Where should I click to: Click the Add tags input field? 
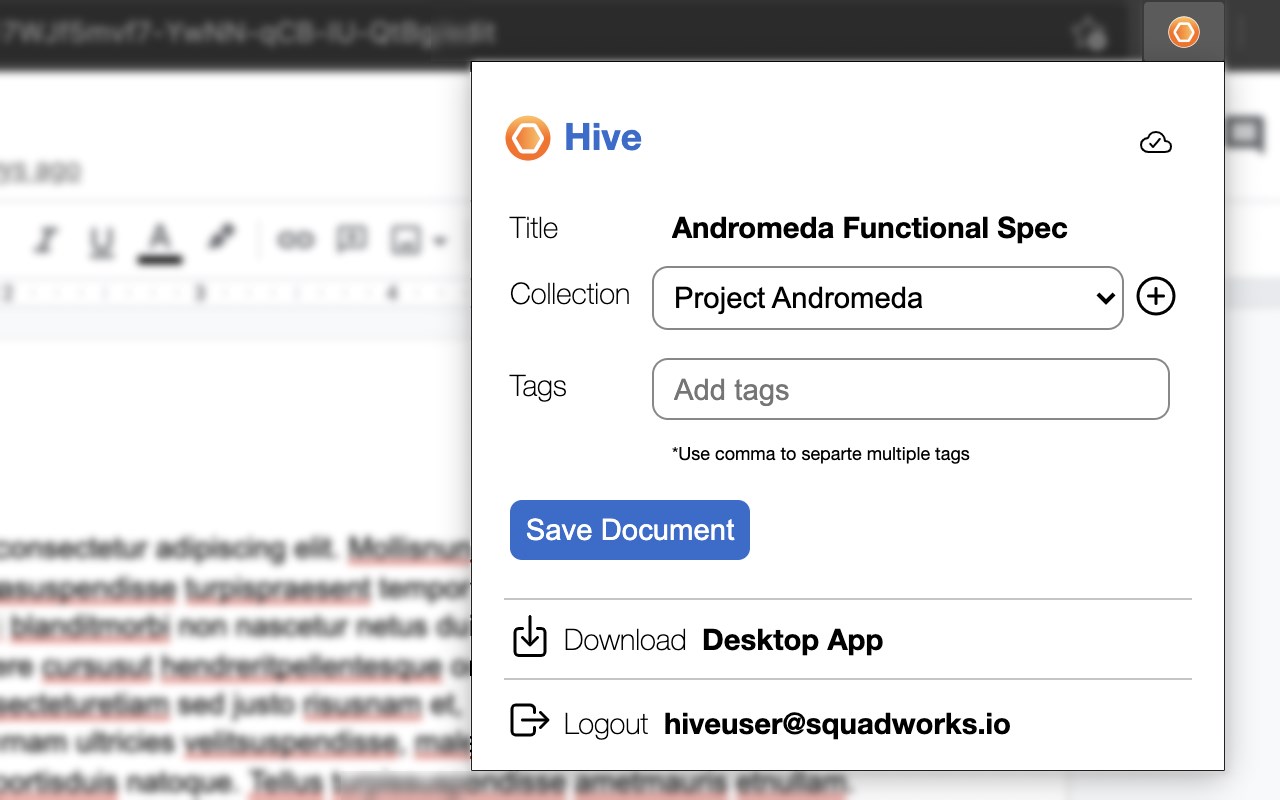coord(910,389)
